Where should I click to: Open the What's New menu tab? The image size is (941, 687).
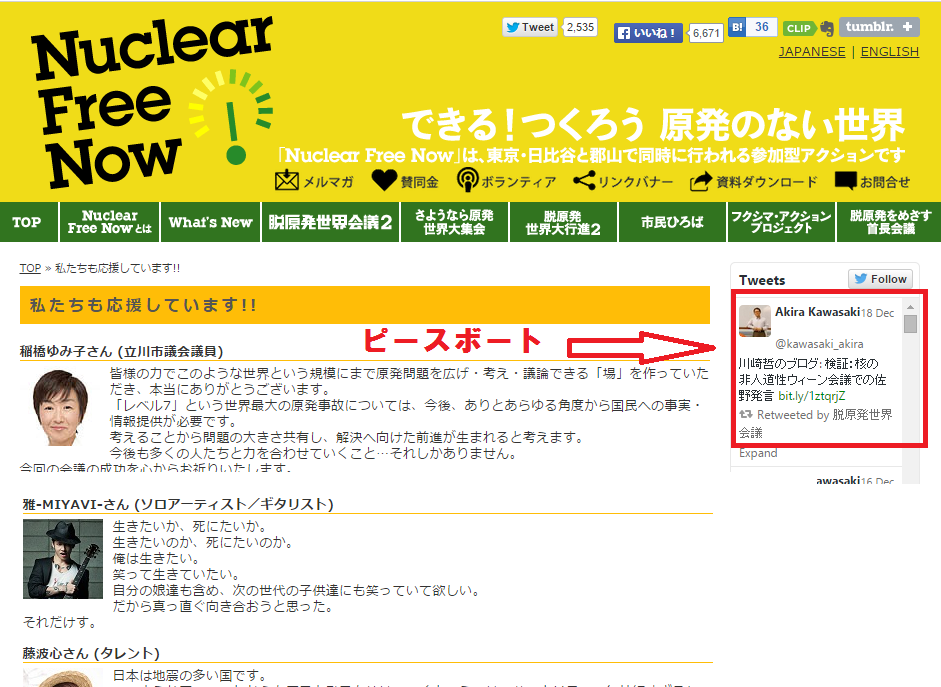pyautogui.click(x=211, y=223)
